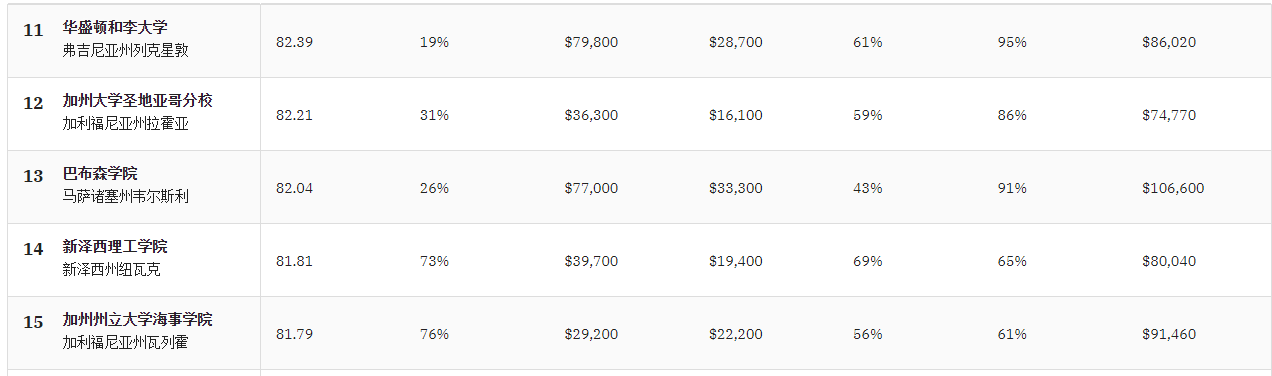Select the $106,600 salary value
Image resolution: width=1272 pixels, height=376 pixels.
(1173, 188)
